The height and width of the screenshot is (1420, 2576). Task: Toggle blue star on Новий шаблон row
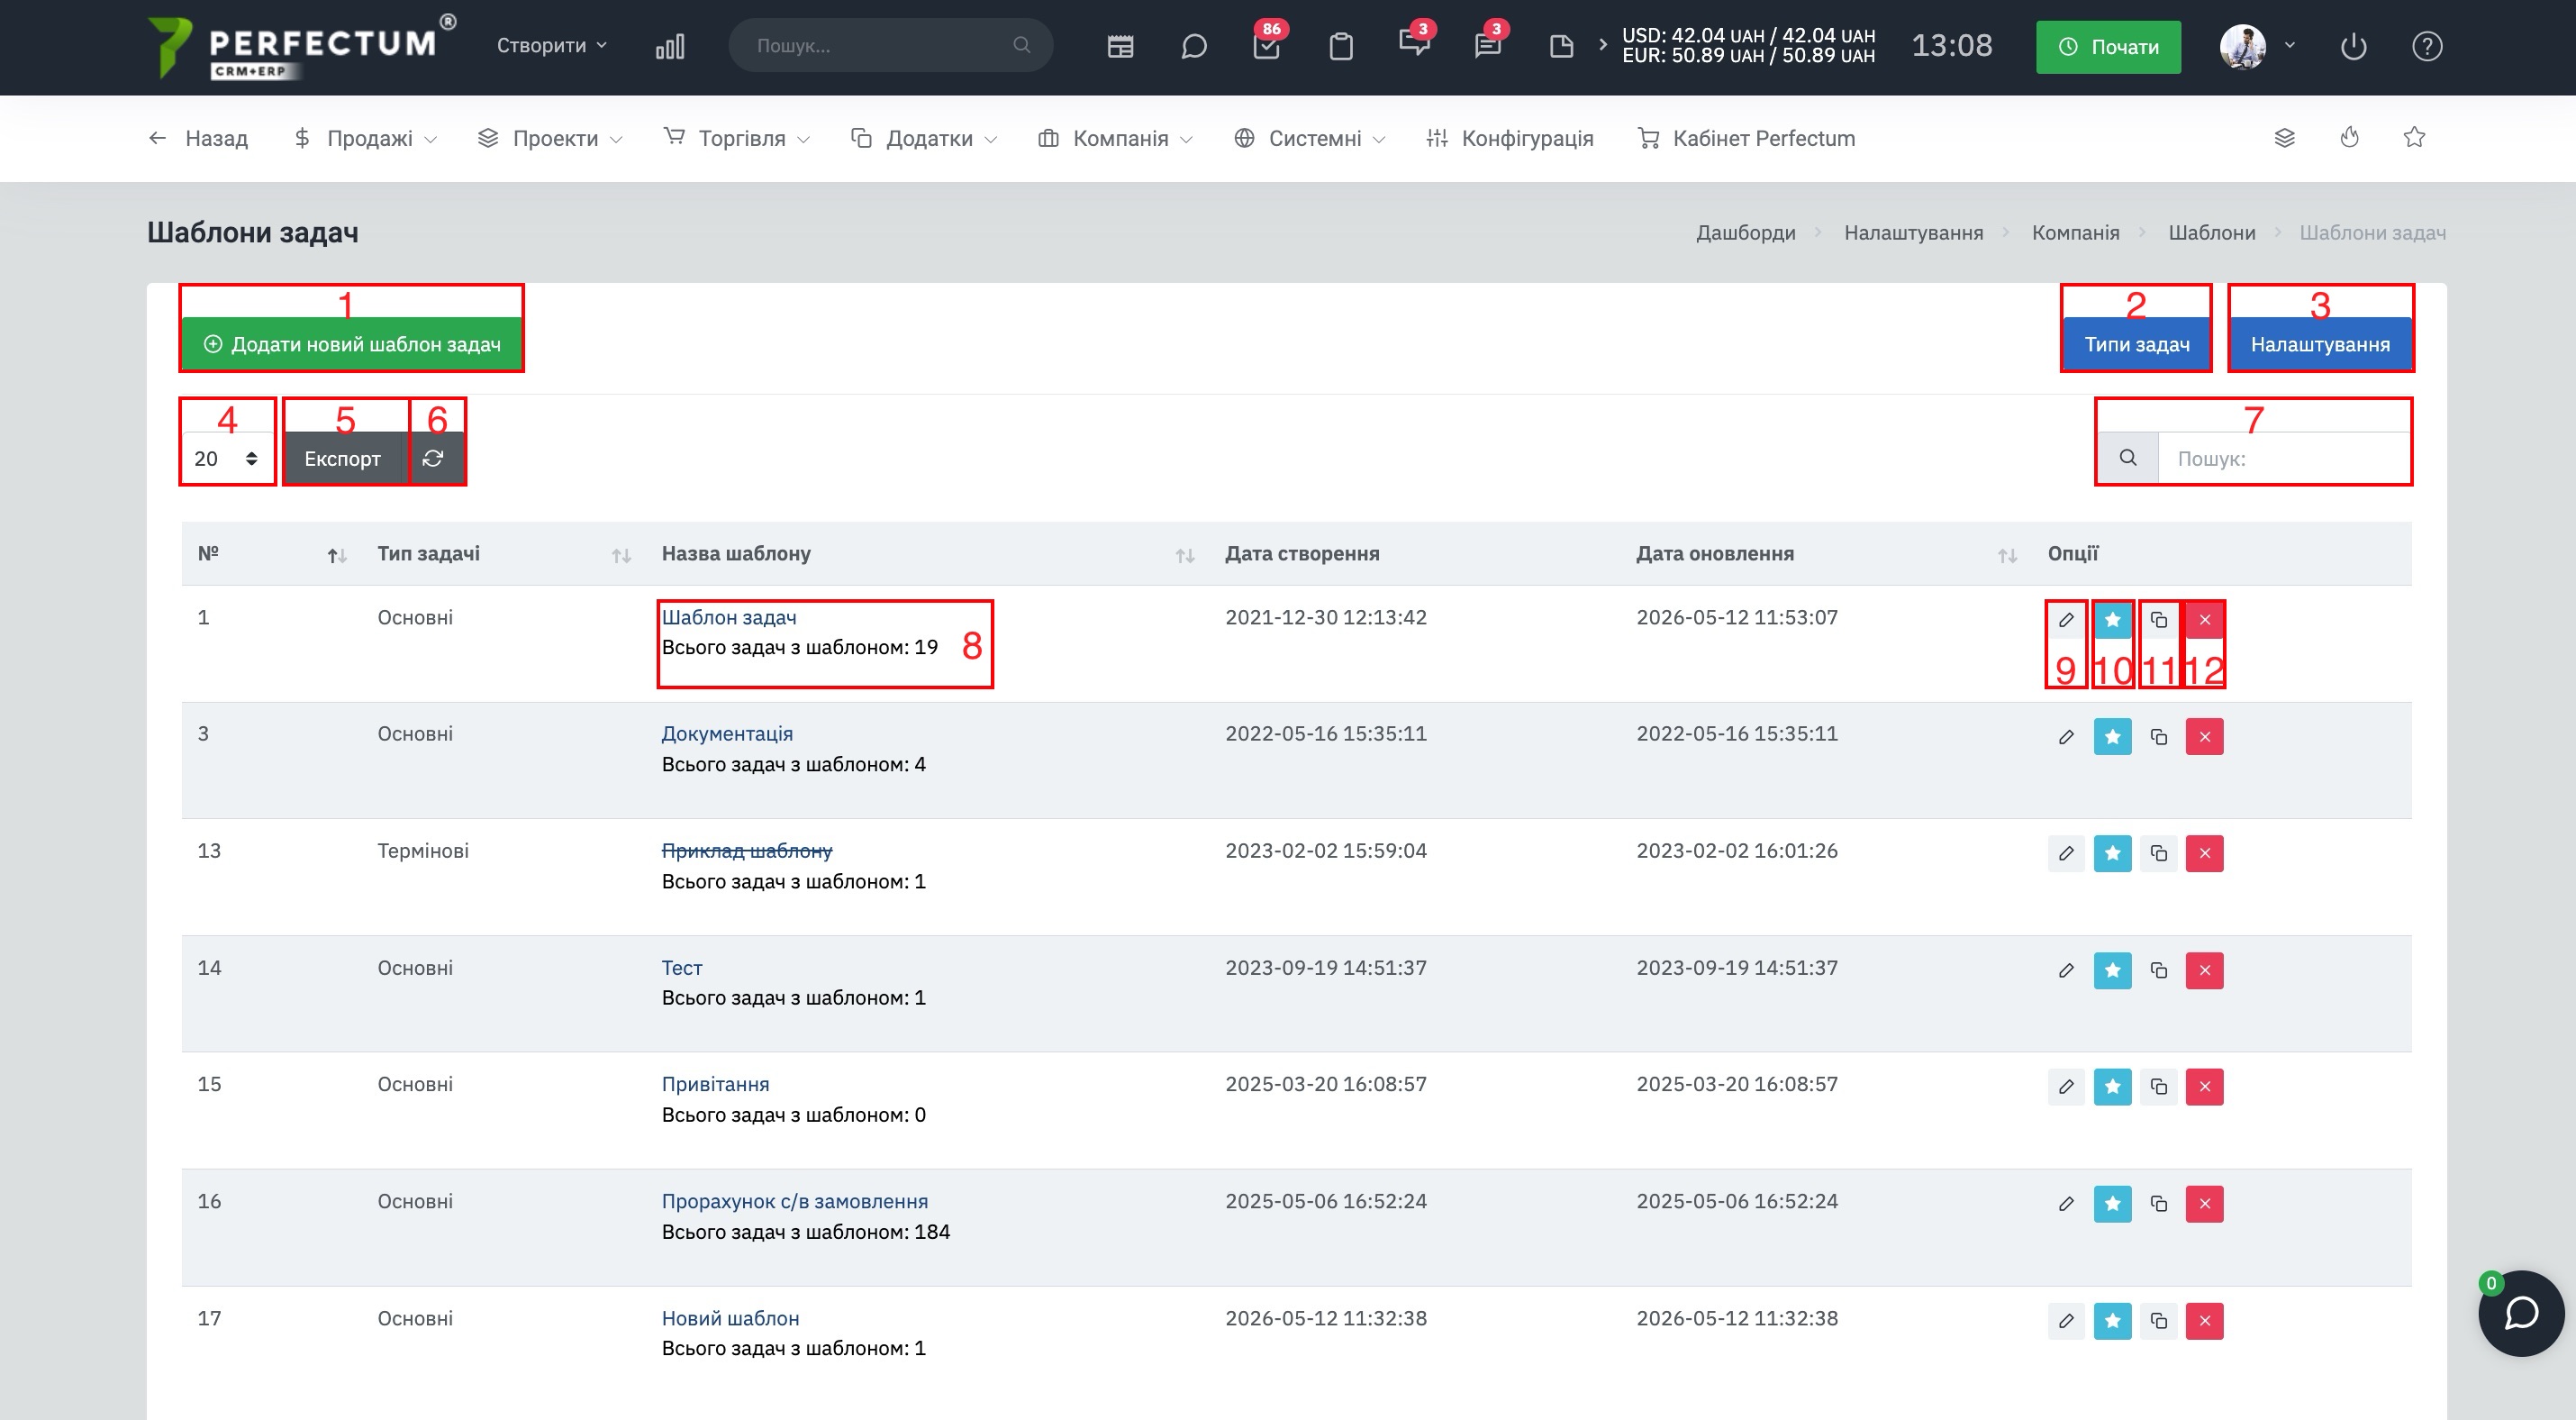point(2113,1320)
